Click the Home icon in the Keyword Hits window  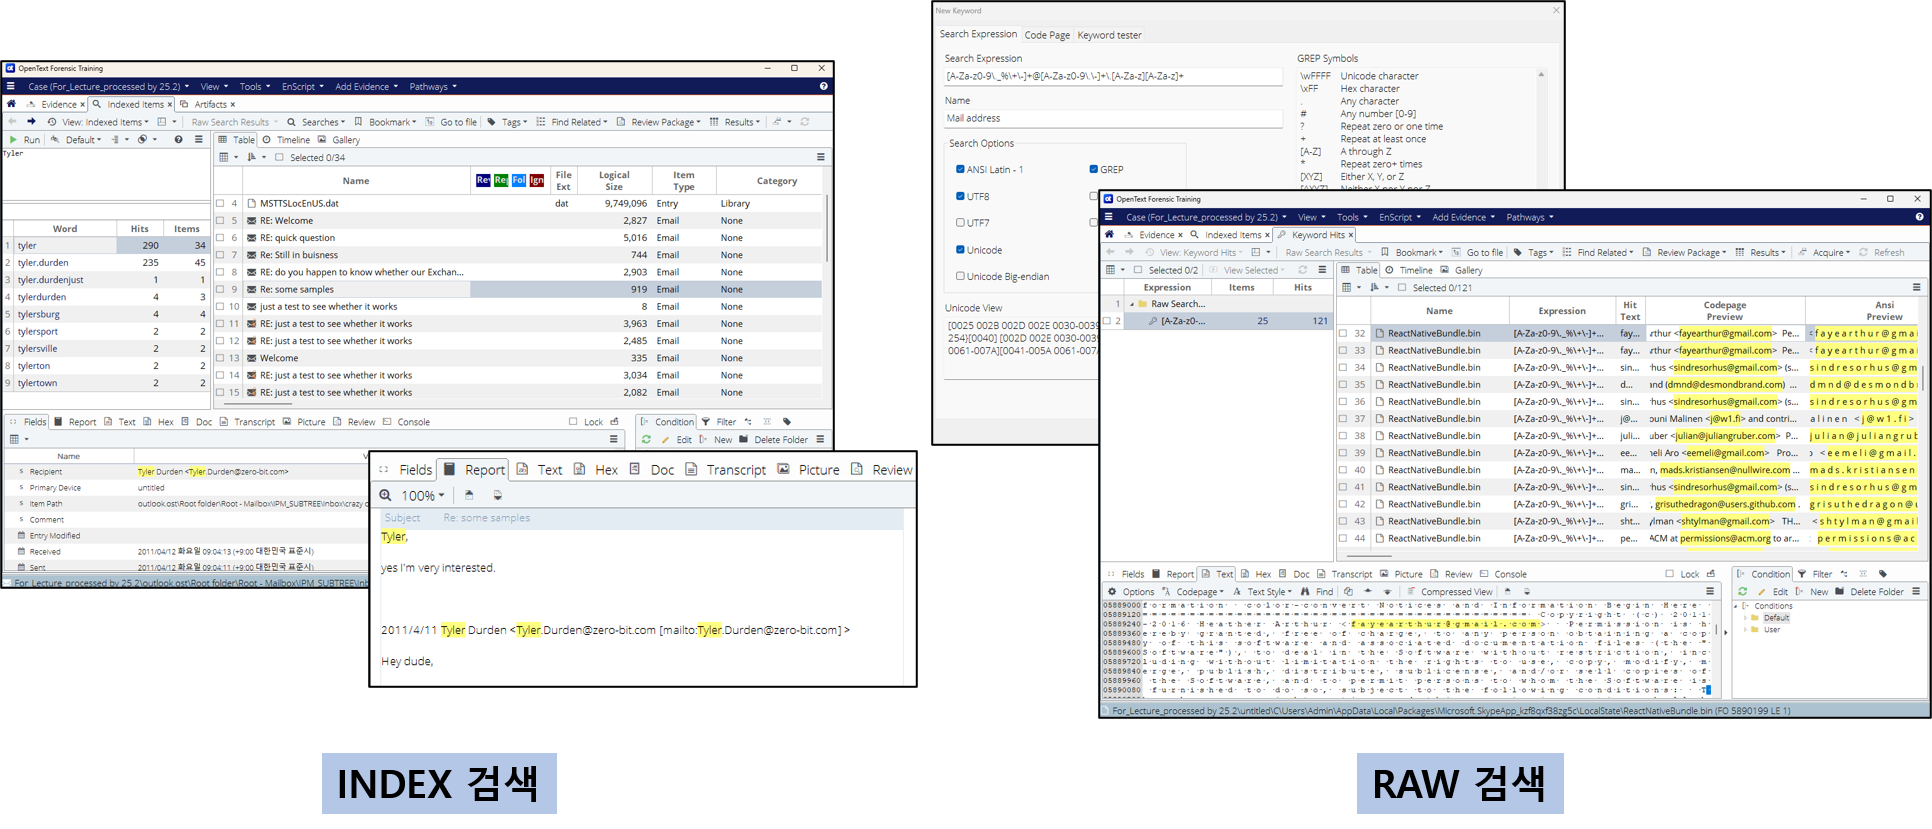click(x=1109, y=235)
